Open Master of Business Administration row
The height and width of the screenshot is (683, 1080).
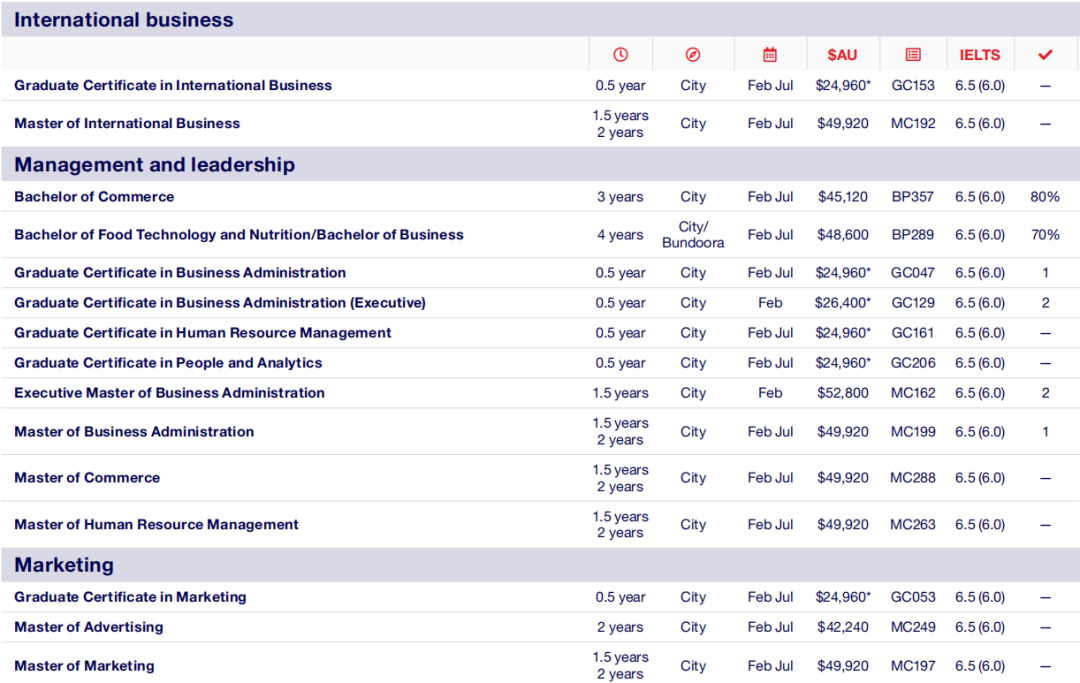tap(134, 432)
